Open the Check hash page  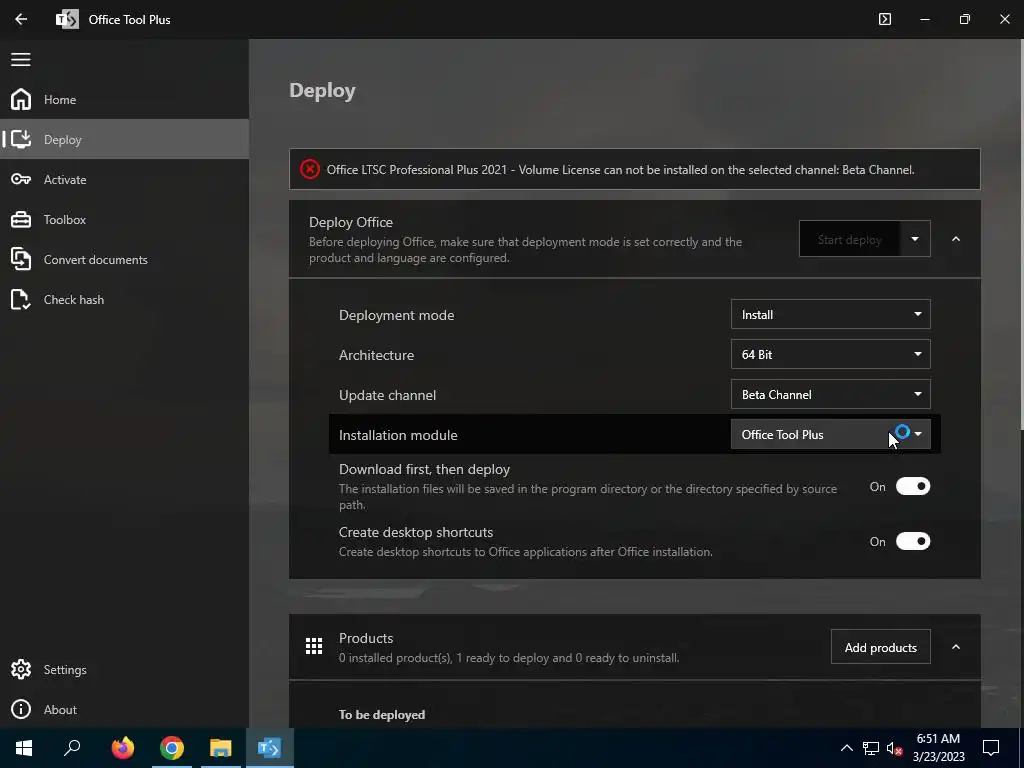124,299
